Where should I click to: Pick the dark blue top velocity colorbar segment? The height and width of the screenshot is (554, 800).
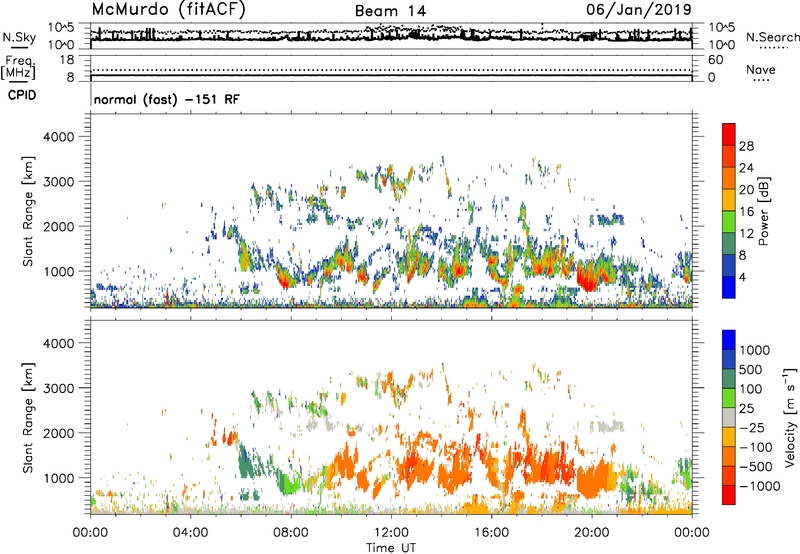point(729,340)
